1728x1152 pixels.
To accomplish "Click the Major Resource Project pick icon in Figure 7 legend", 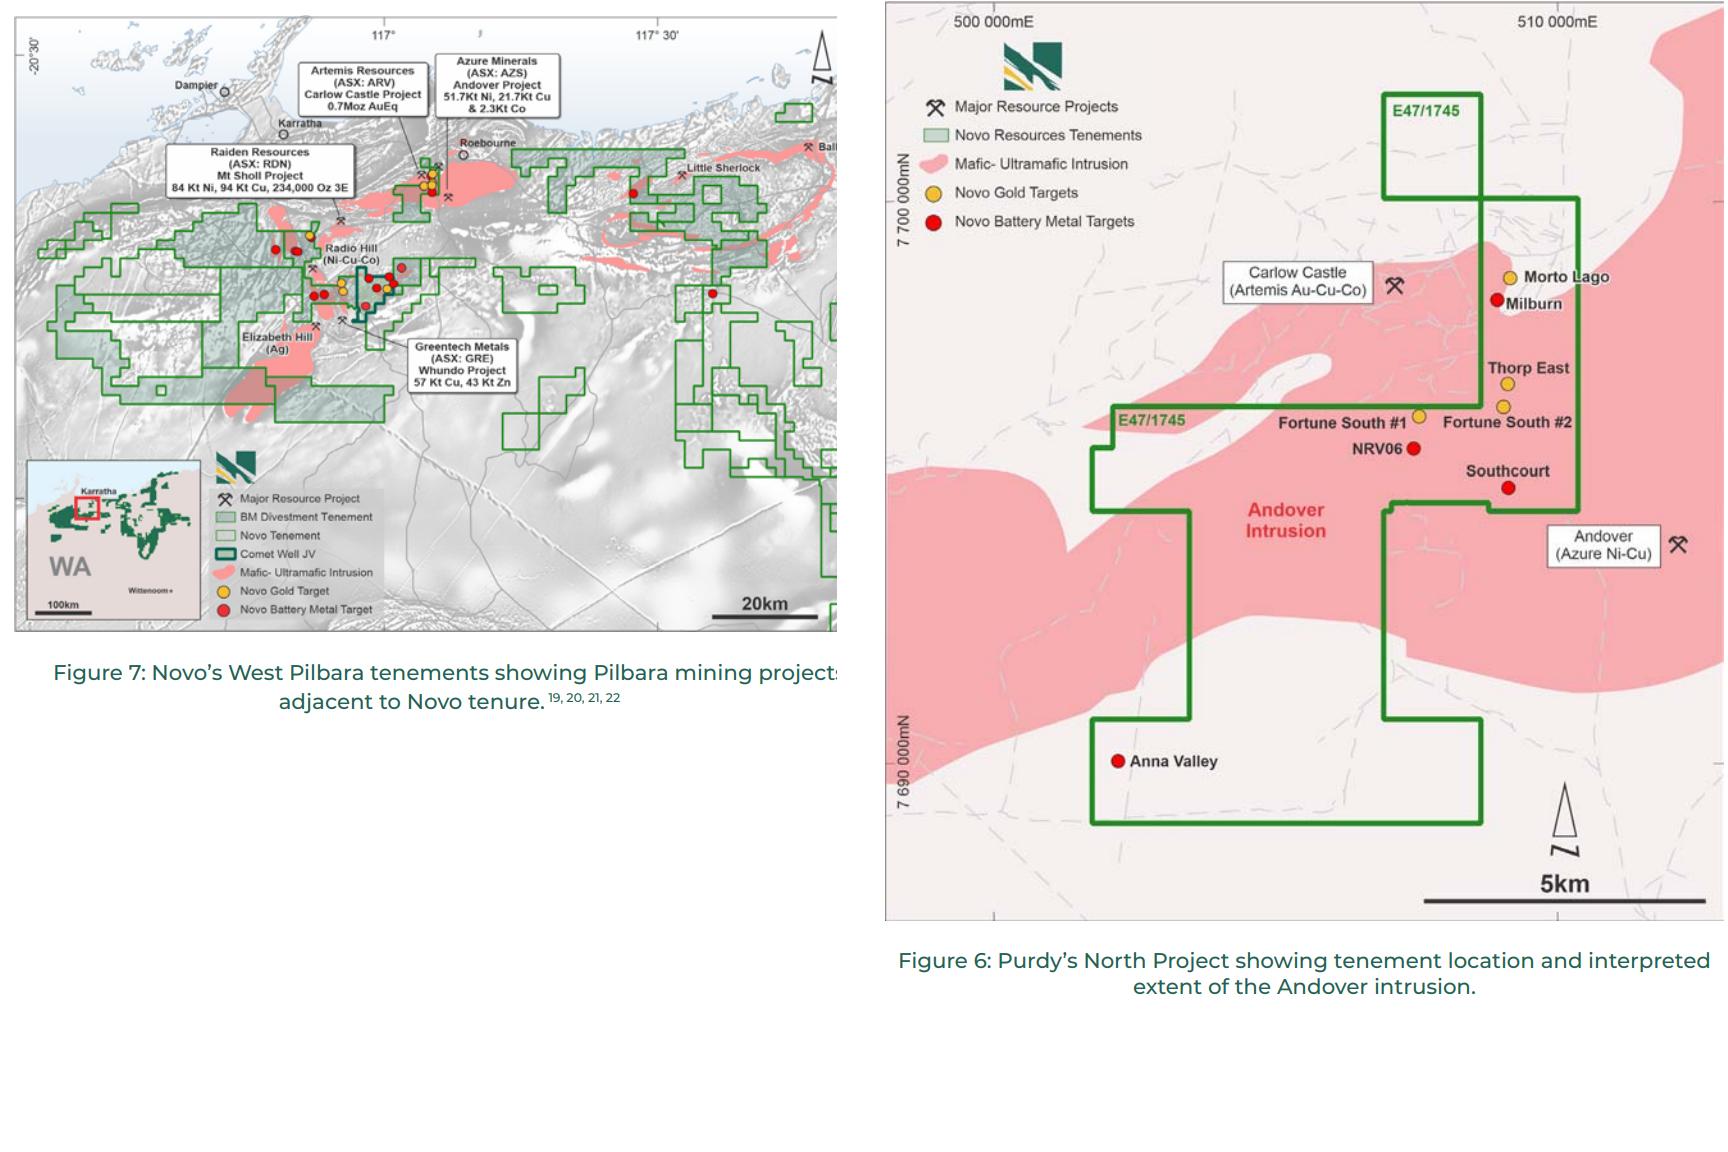I will click(224, 499).
